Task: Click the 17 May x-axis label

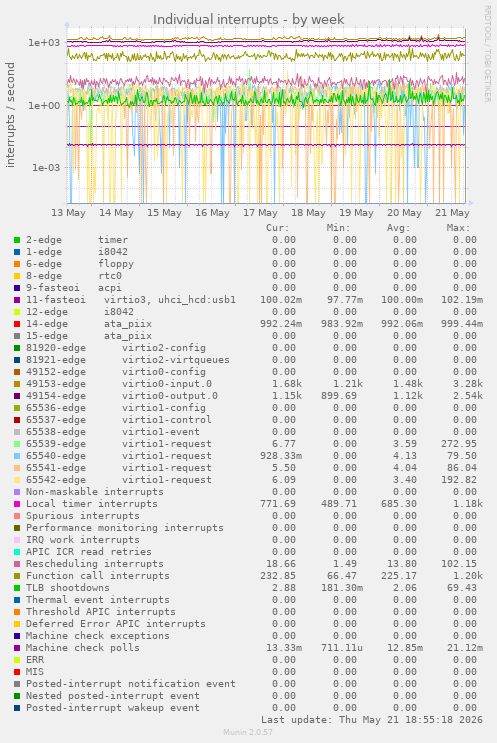Action: 260,213
